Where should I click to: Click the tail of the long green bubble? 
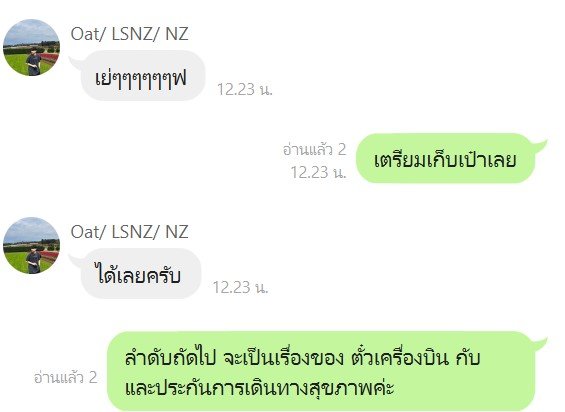tap(539, 343)
